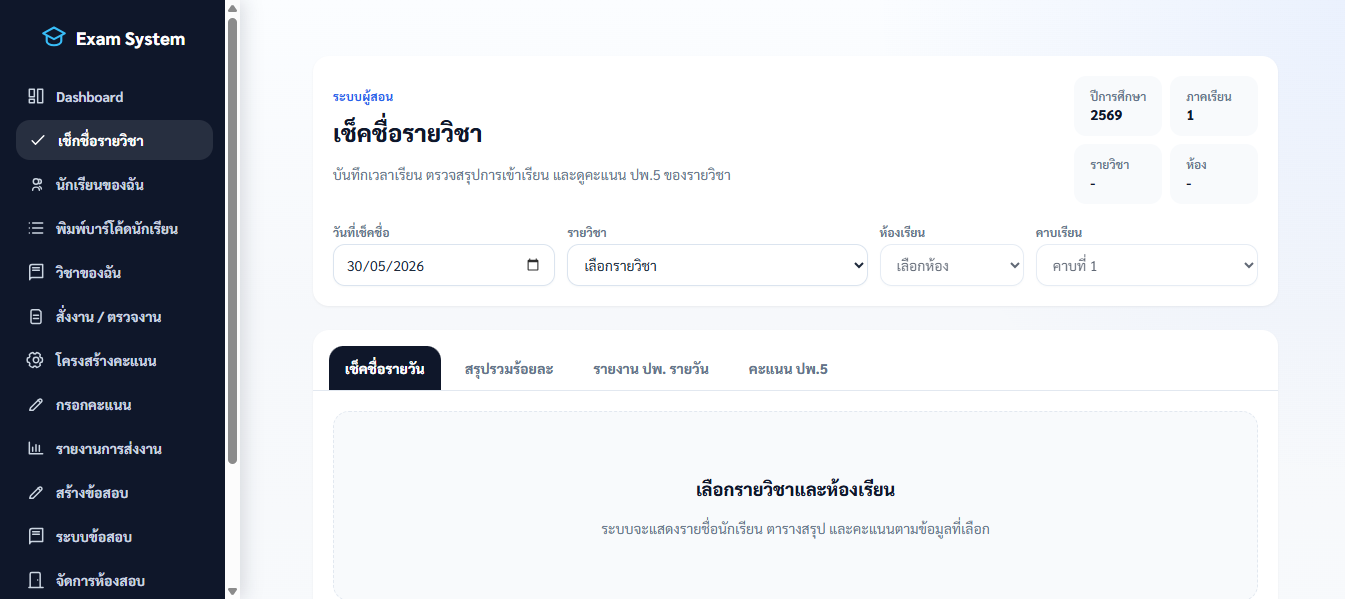Screen dimensions: 1345x599
Task: Click the ห้อง info card showing a dash
Action: tap(1214, 174)
